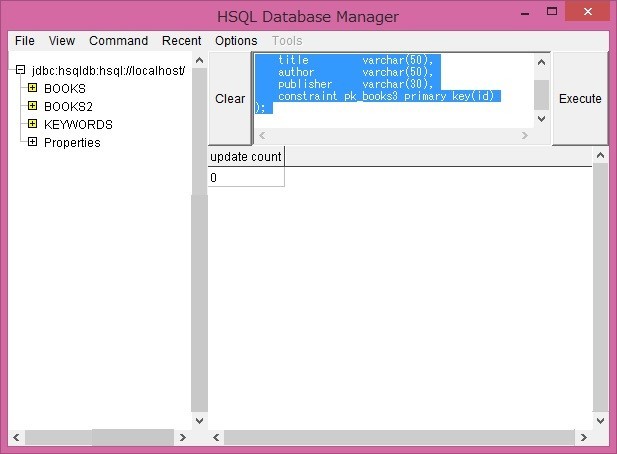
Task: Click SQL editor vertical scroll up arrow
Action: tap(541, 62)
